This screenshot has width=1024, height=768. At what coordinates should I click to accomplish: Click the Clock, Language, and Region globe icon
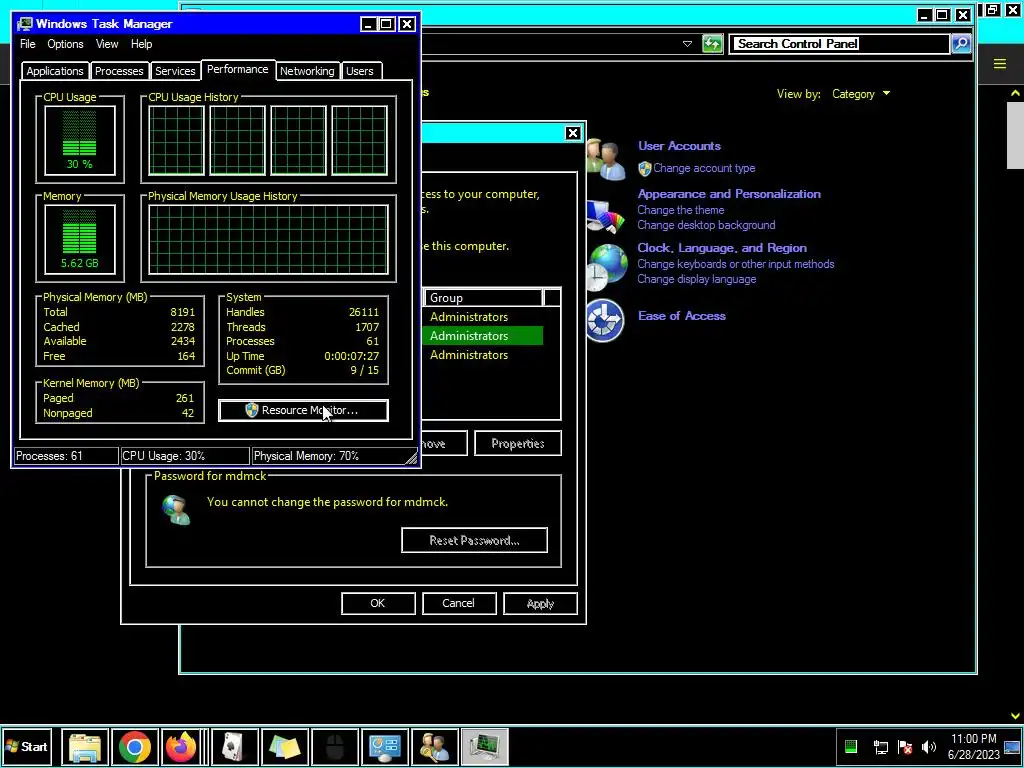605,266
